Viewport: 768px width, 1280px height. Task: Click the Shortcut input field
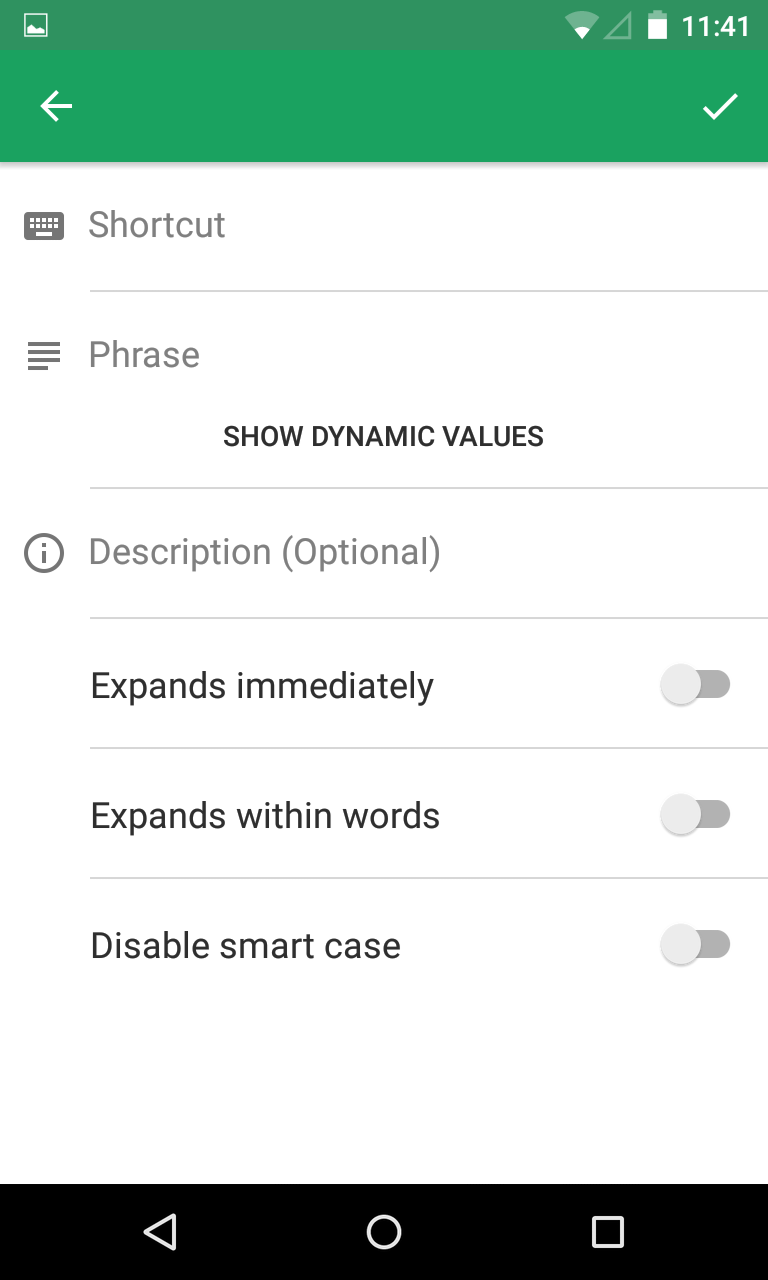coord(300,226)
